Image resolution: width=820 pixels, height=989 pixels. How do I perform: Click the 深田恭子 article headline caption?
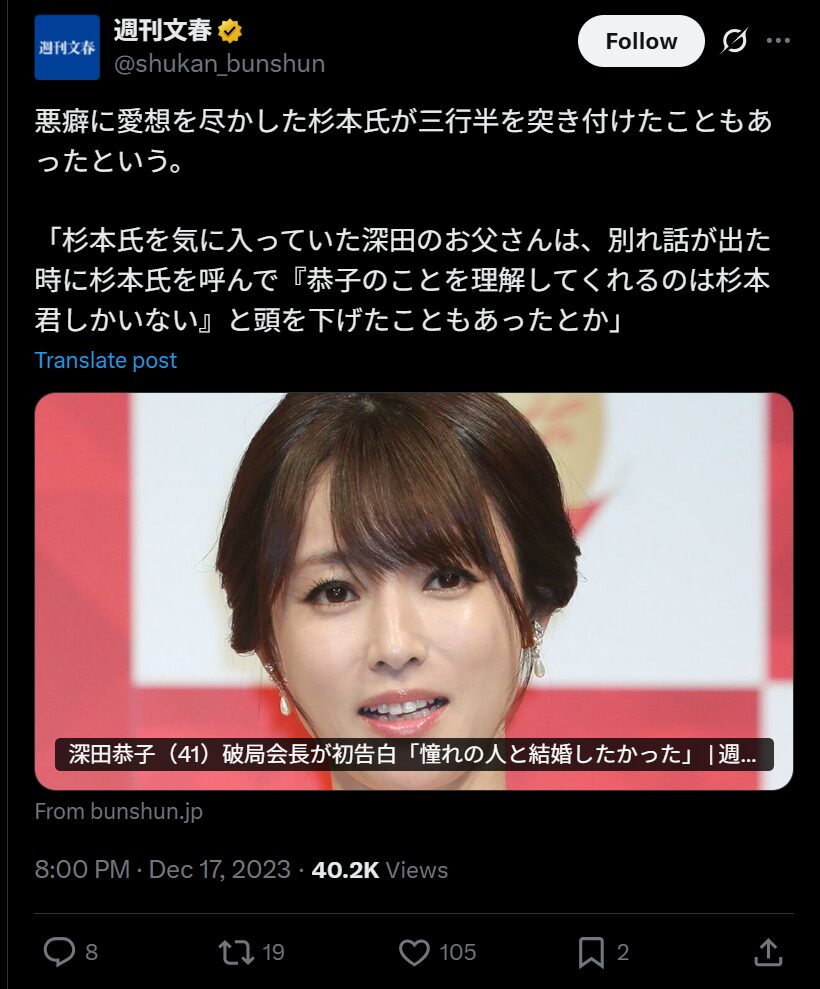coord(414,754)
